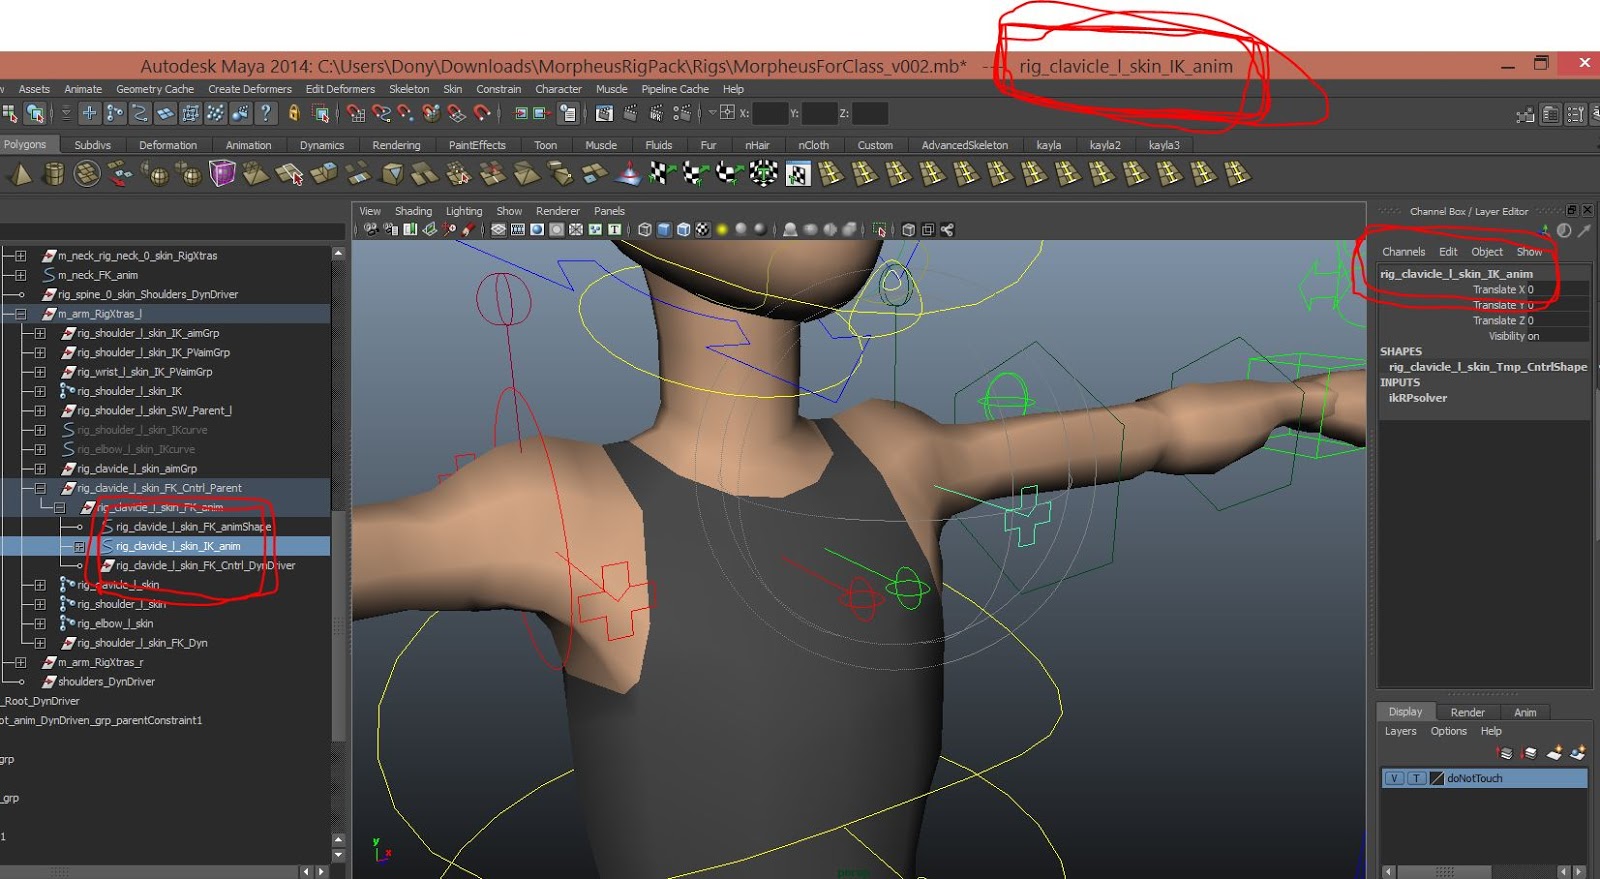Open the Channels menu in Channel Box
1600x879 pixels.
(x=1403, y=252)
